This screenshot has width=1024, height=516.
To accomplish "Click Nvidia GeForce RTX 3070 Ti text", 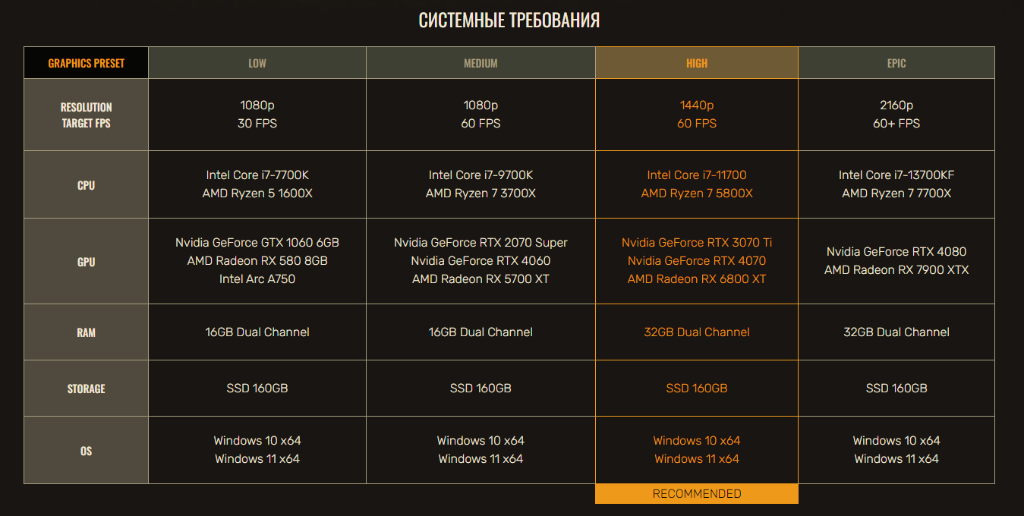I will 697,243.
